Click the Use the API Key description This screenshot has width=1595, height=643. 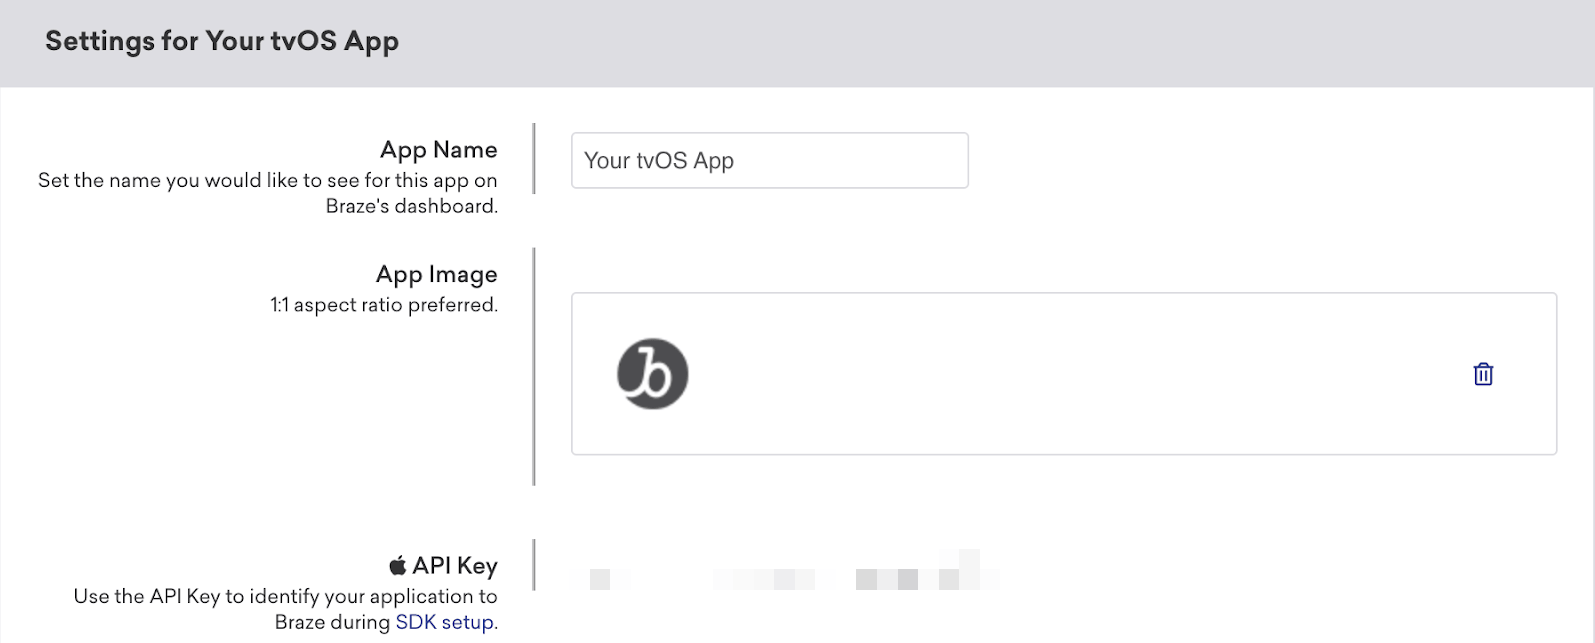(286, 609)
